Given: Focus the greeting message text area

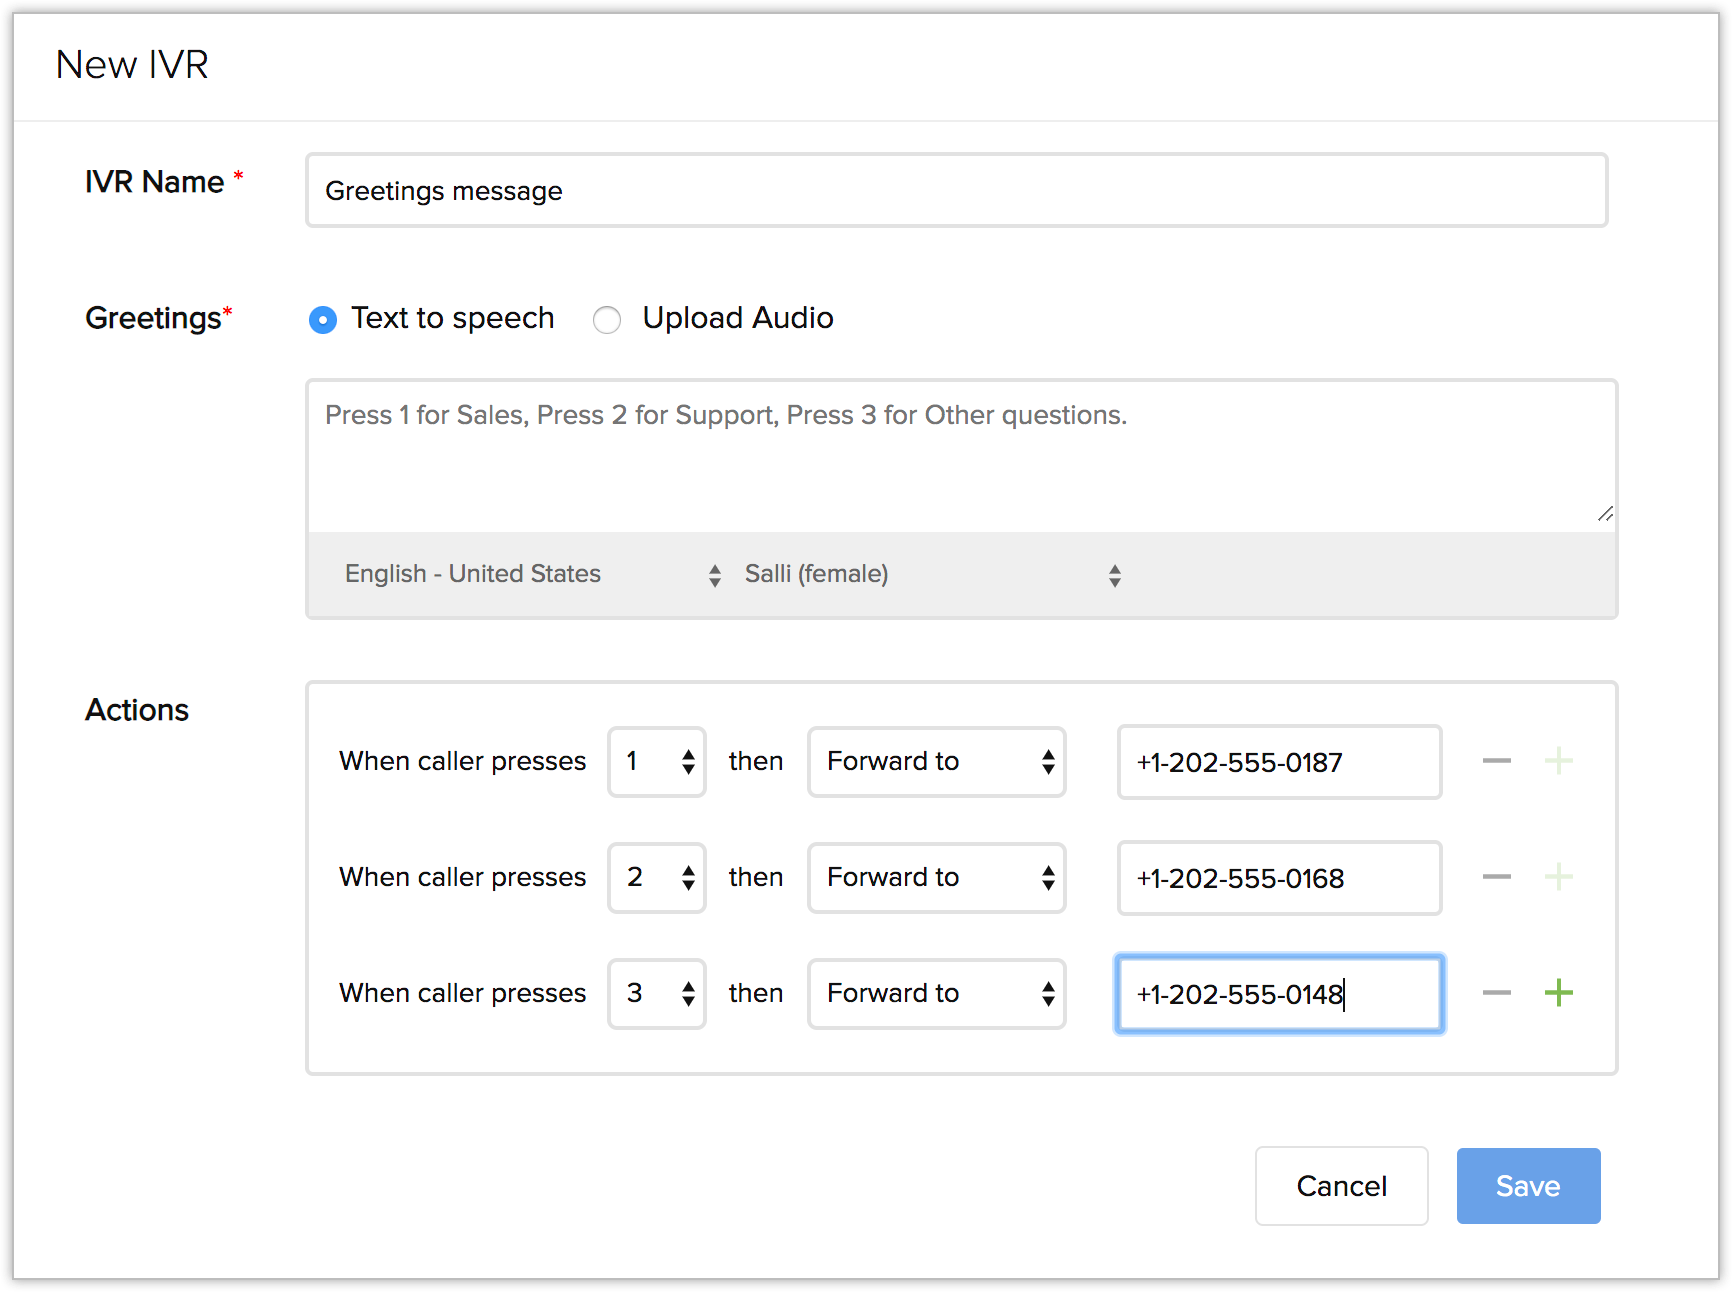Looking at the screenshot, I should point(960,455).
